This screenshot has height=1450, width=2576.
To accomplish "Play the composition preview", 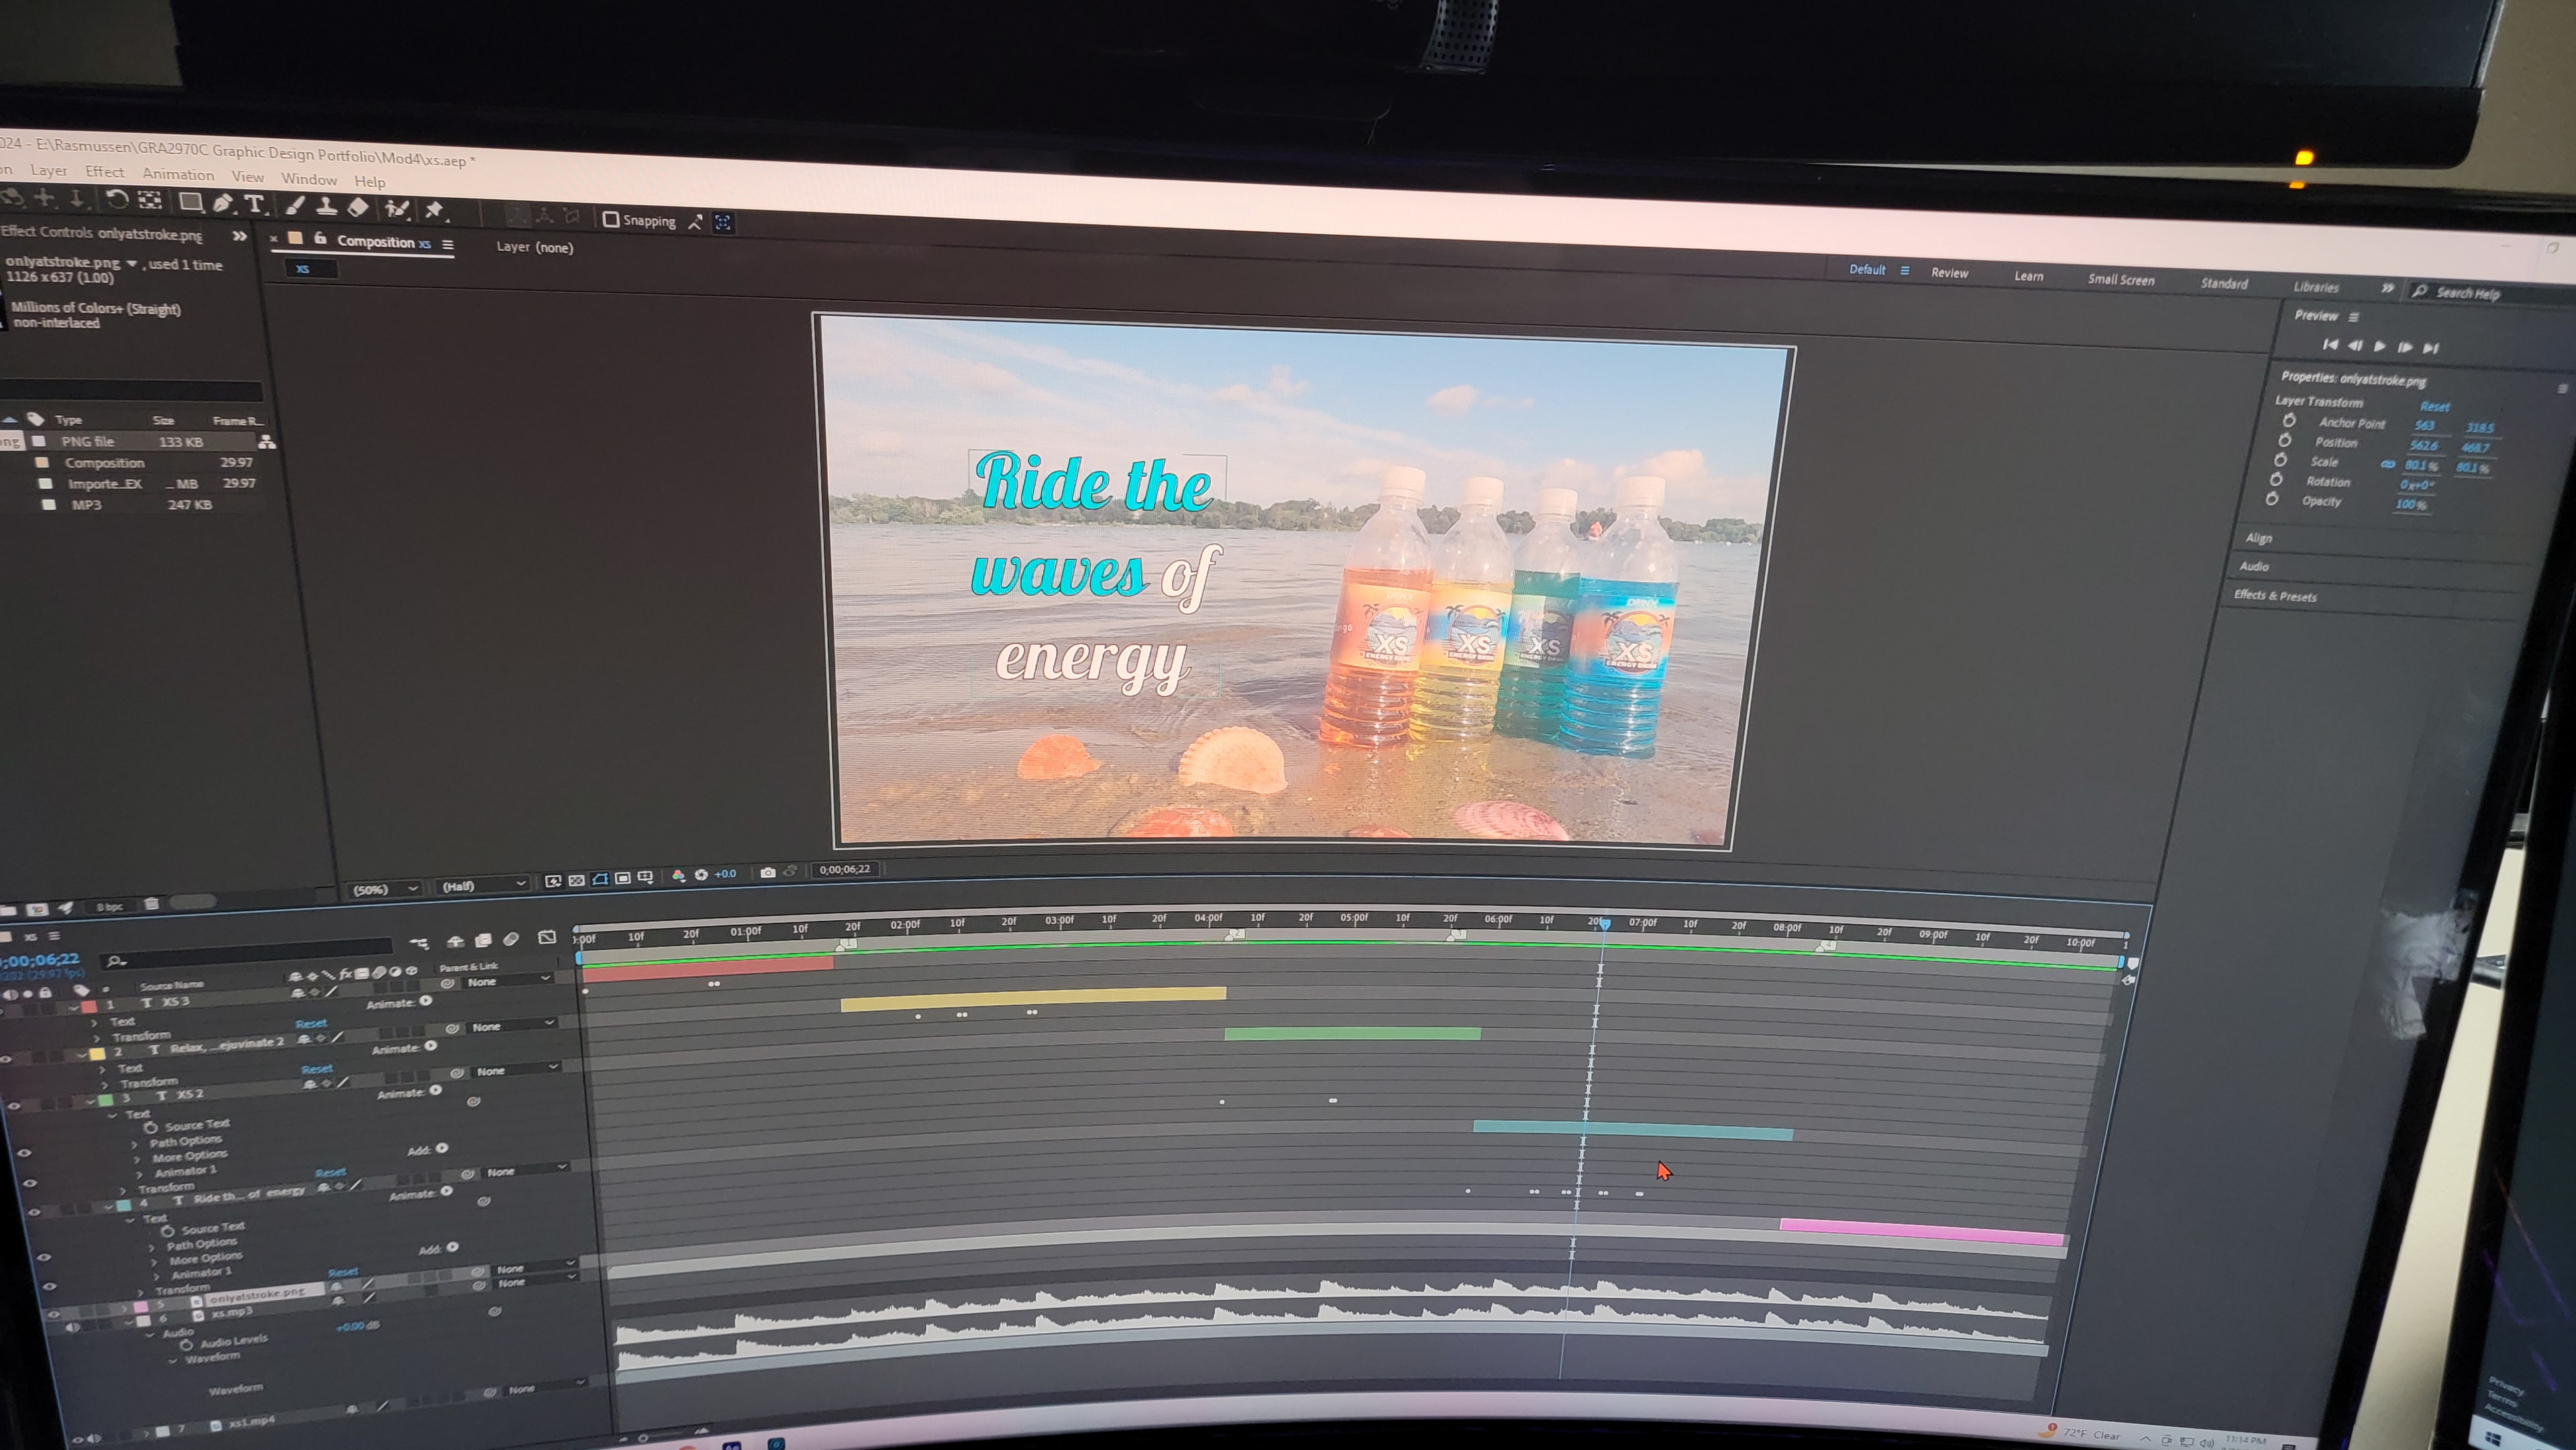I will click(2379, 346).
